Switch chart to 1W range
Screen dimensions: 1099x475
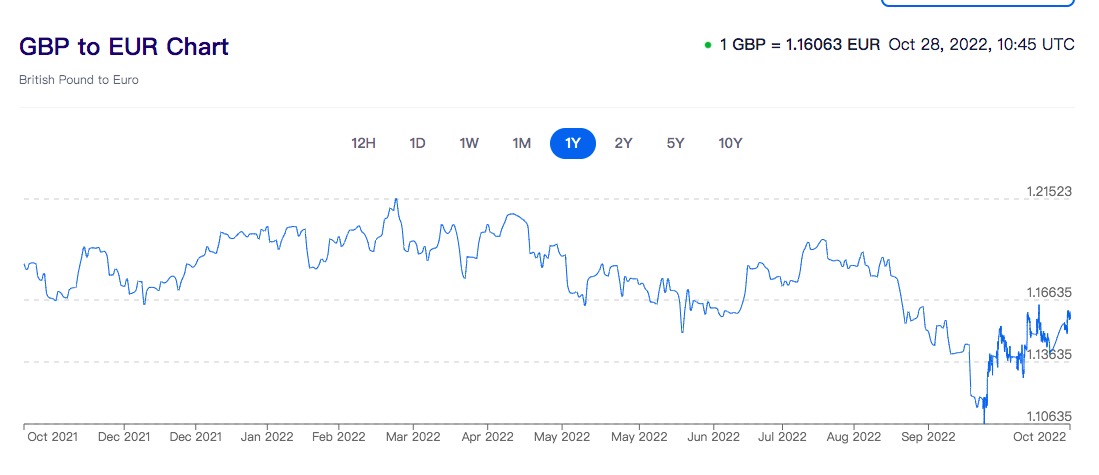469,143
